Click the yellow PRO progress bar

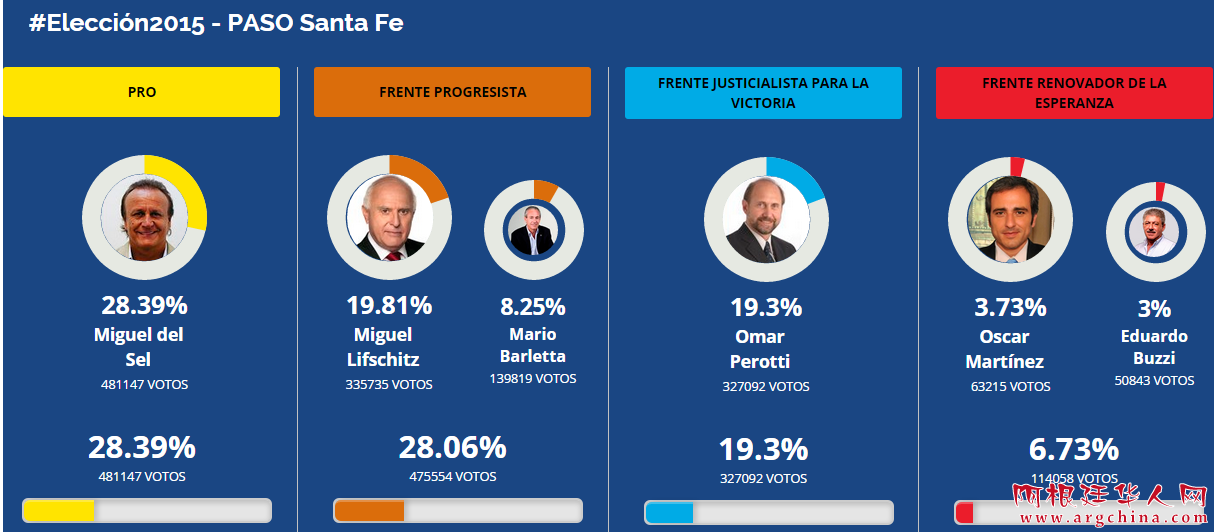pyautogui.click(x=146, y=511)
